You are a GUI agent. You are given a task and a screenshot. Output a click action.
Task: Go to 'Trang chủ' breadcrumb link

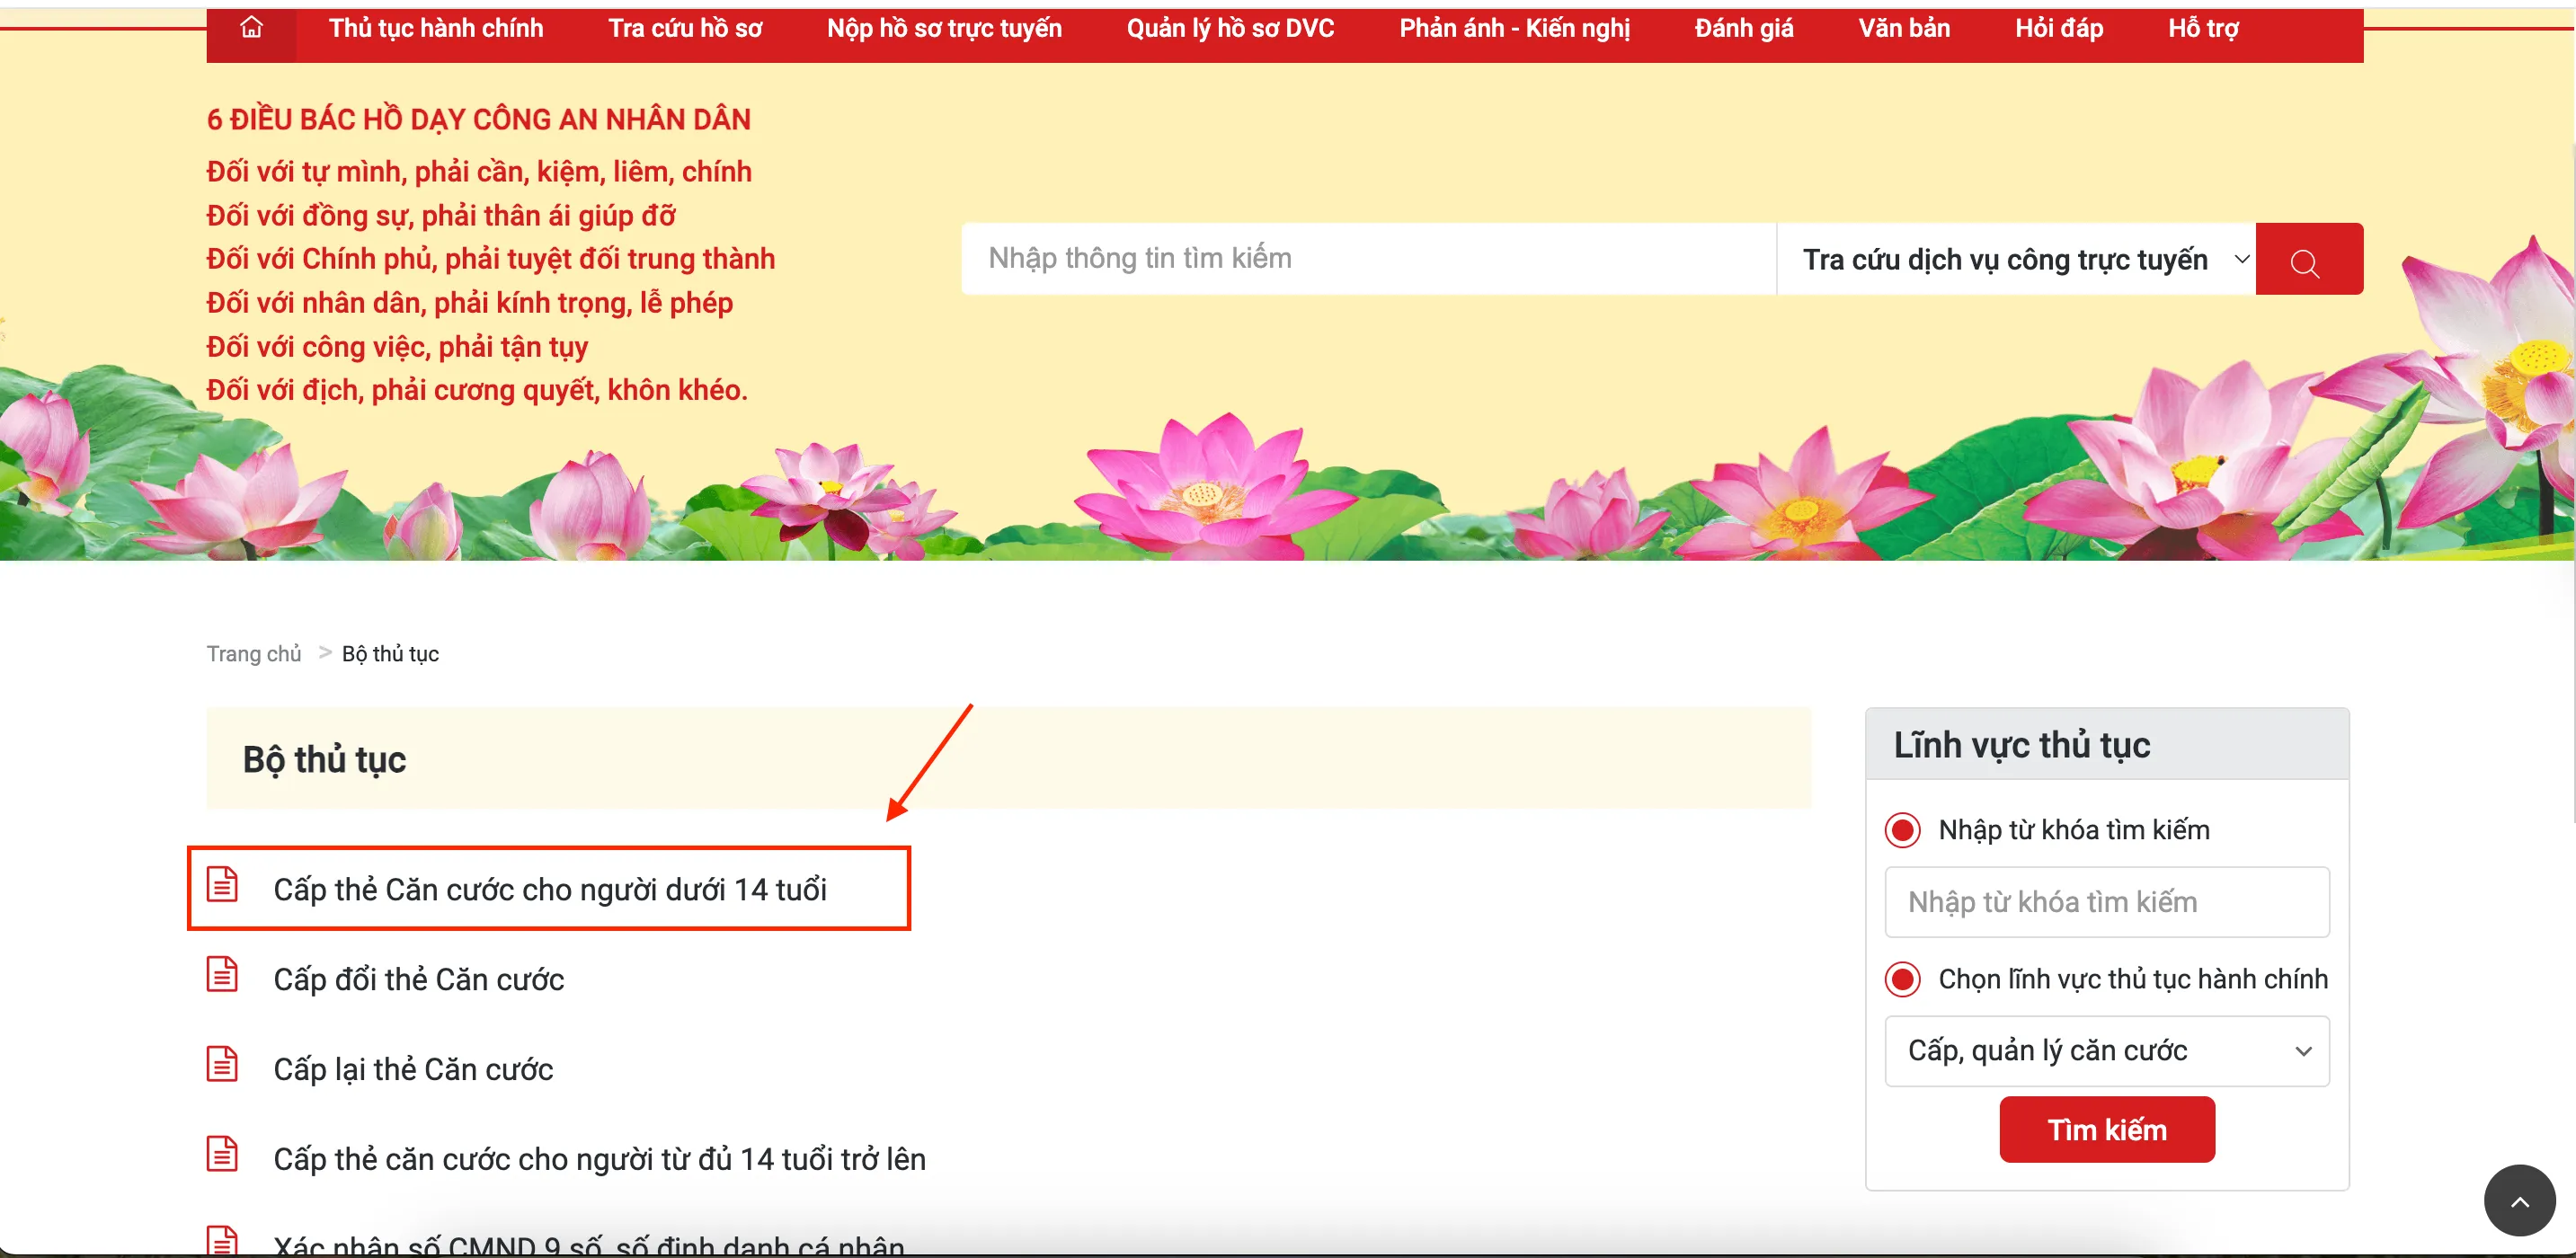click(x=253, y=654)
